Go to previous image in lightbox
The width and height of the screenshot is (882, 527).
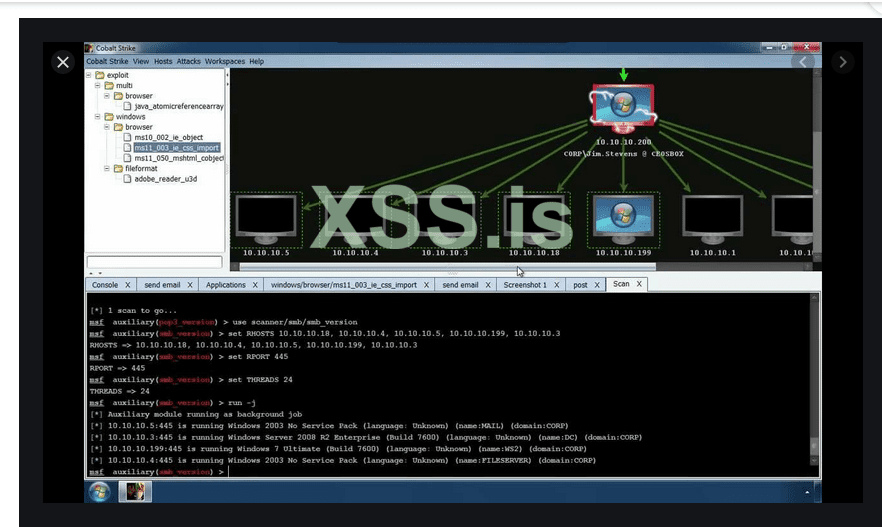pyautogui.click(x=803, y=62)
